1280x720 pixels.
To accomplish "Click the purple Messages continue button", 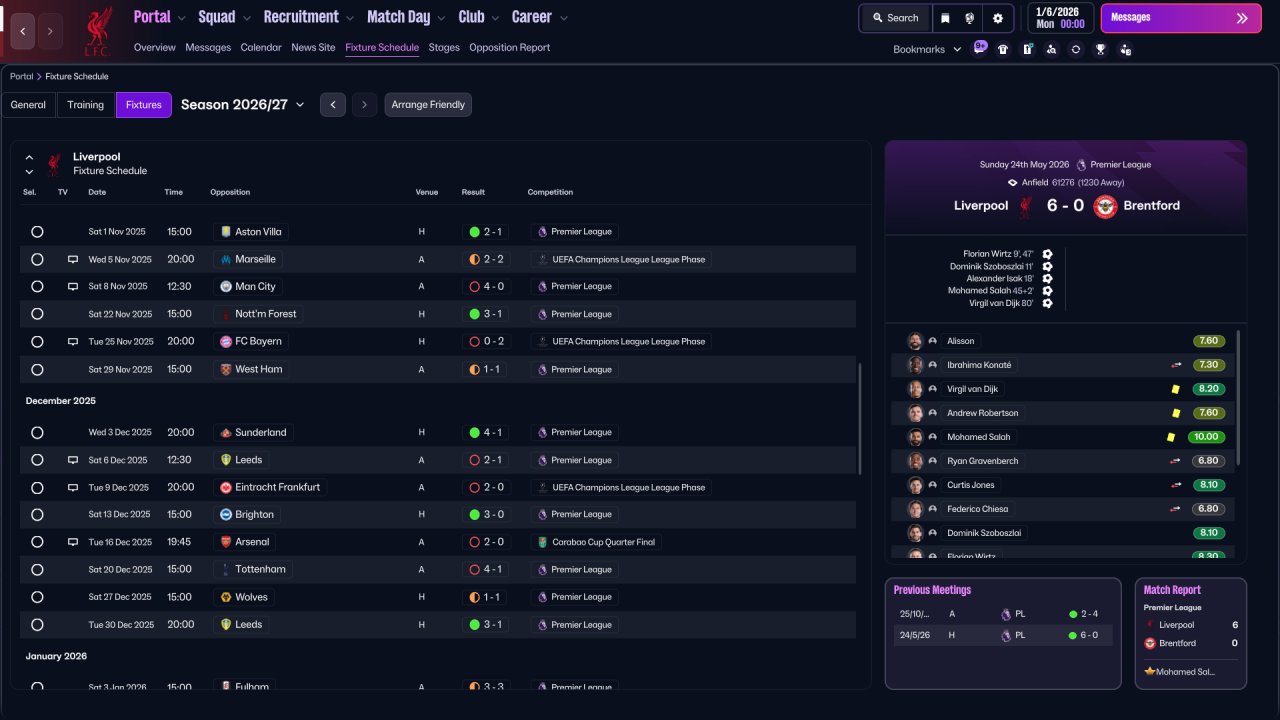I will (x=1181, y=18).
